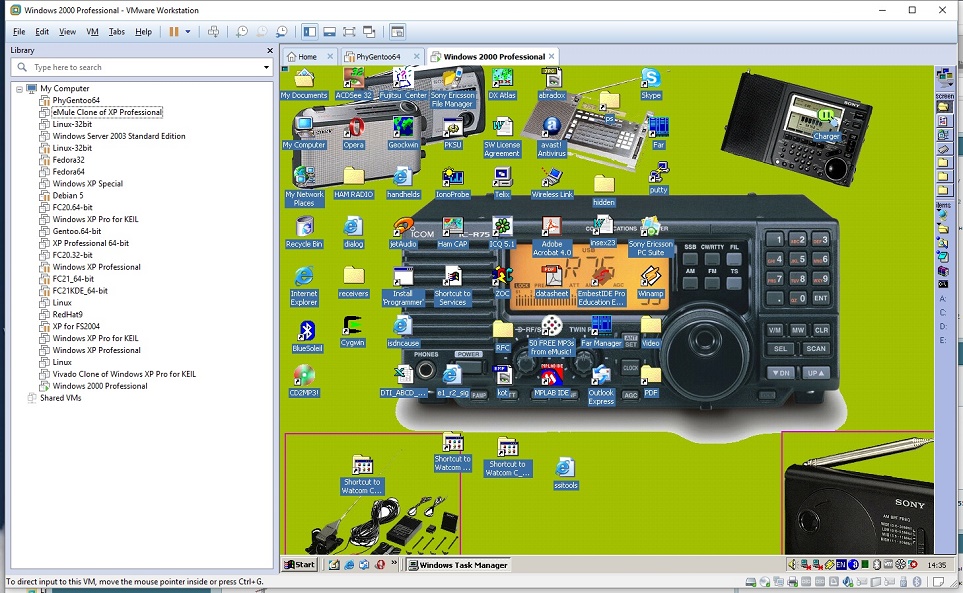
Task: Select the HAM RADIO folder
Action: pos(353,184)
